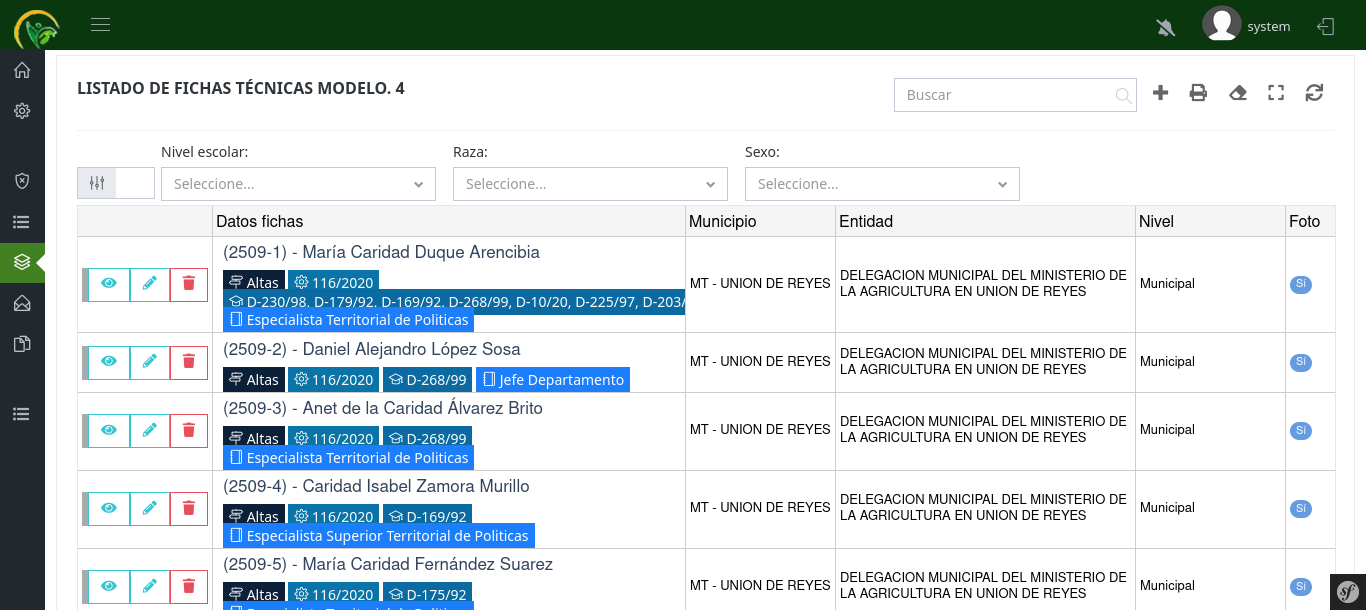Toggle fullscreen with the expand icon
1366x610 pixels.
coord(1276,93)
